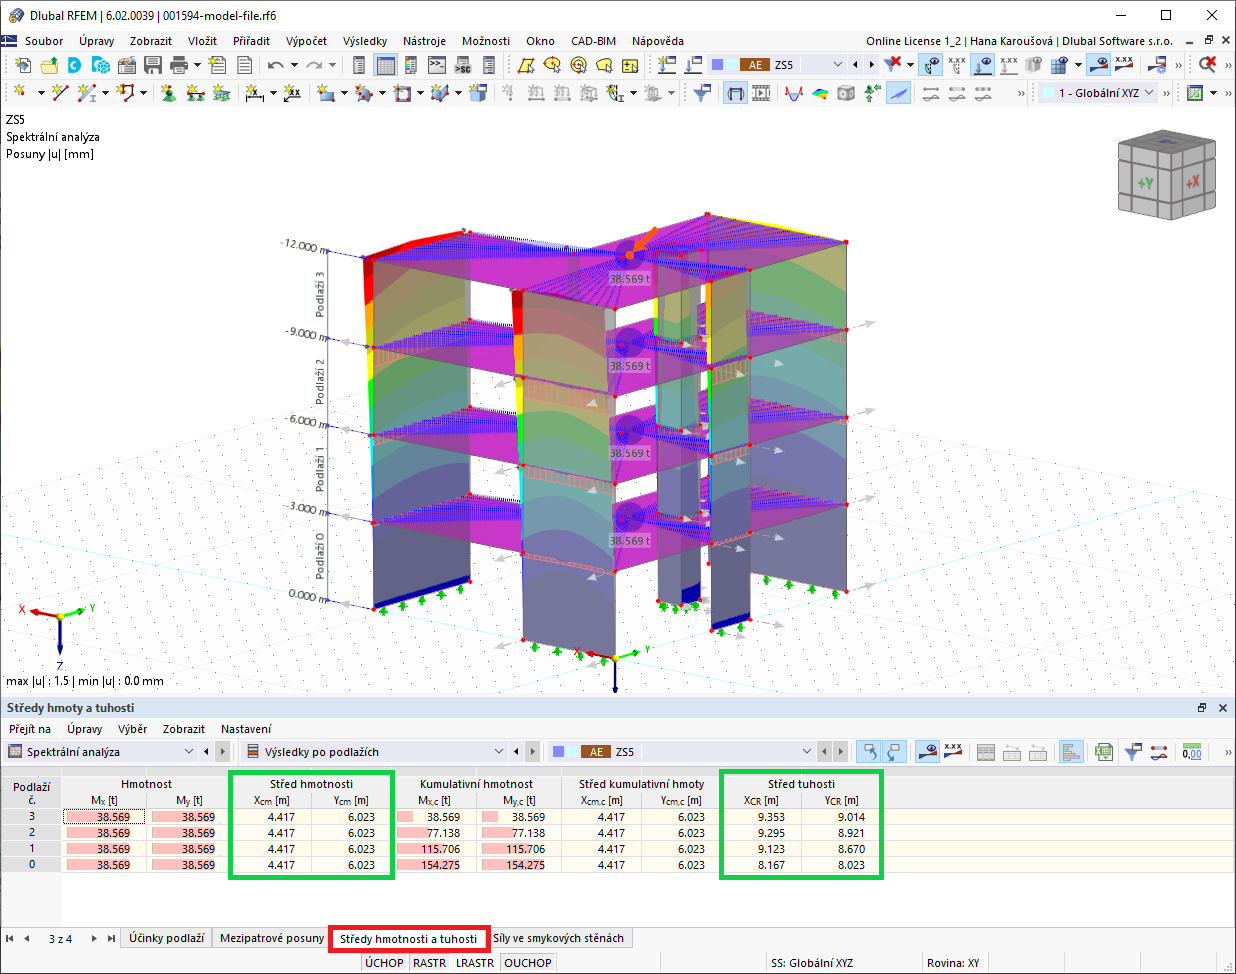Image resolution: width=1236 pixels, height=974 pixels.
Task: Click the Dlubal Center blue icon
Action: [75, 65]
